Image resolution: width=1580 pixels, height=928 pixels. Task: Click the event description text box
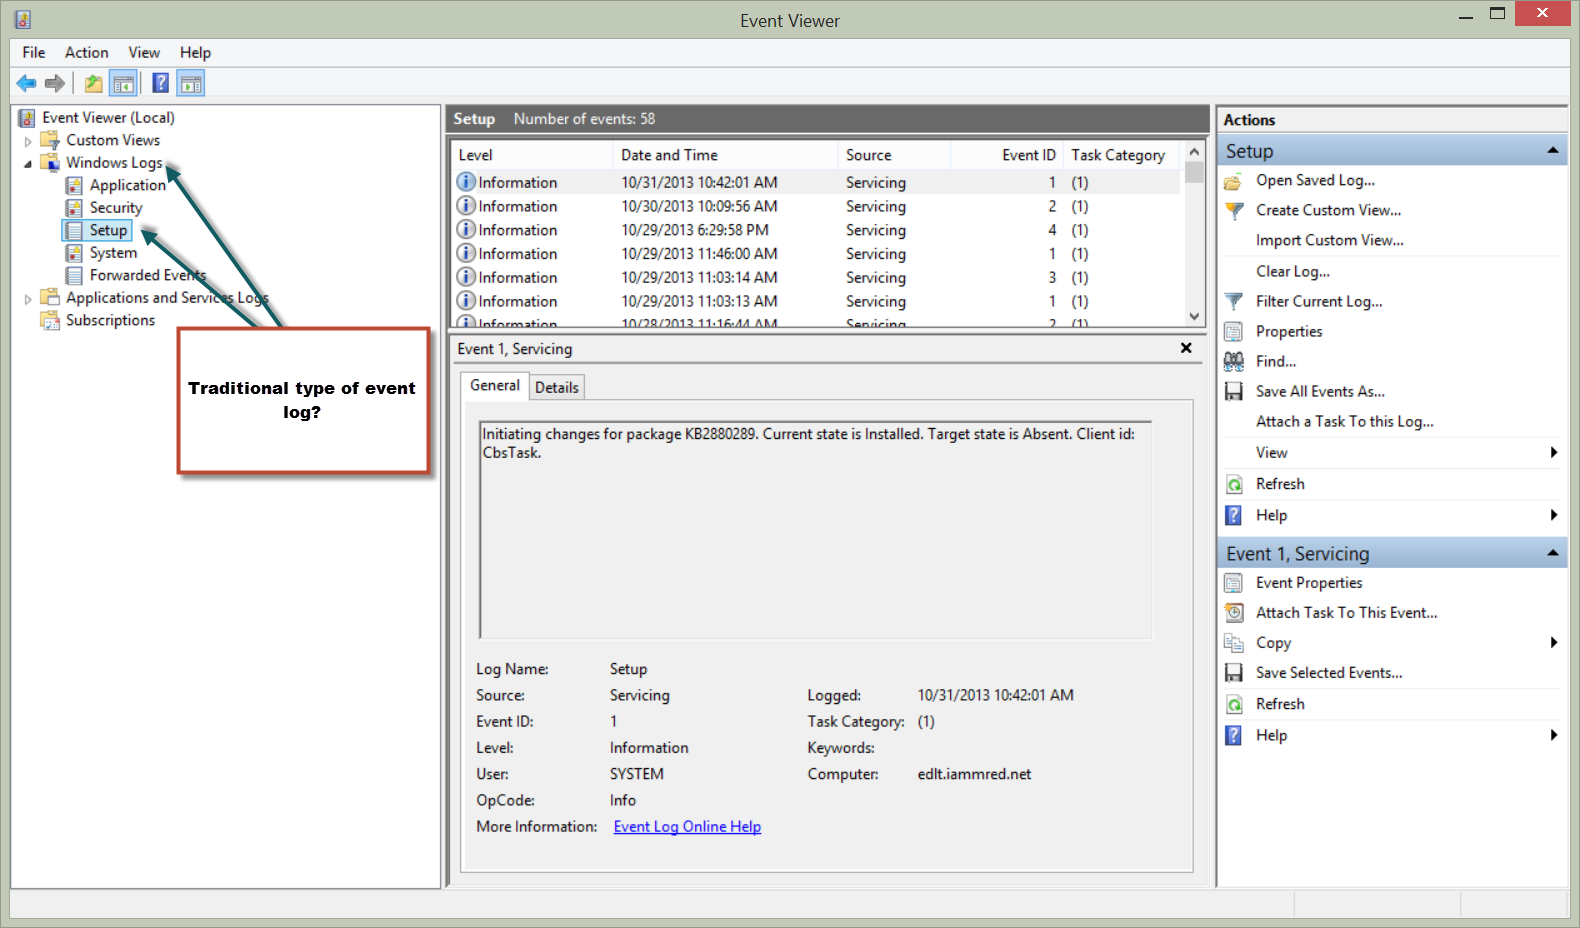pos(816,530)
